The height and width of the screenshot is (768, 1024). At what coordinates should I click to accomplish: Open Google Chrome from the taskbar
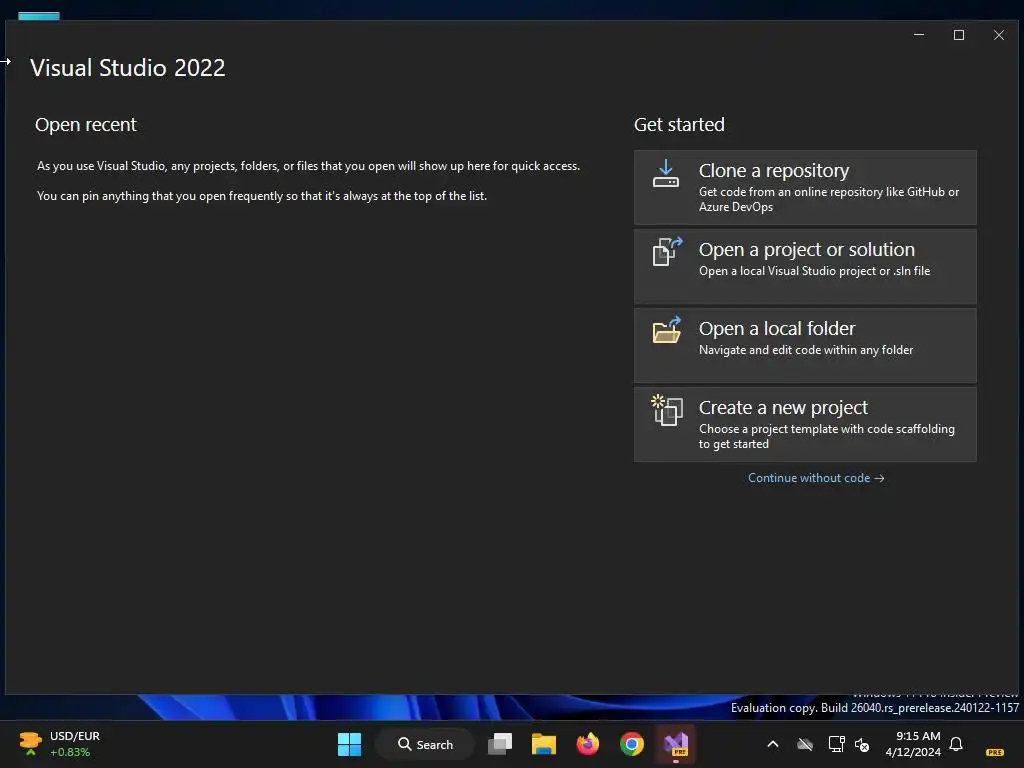pyautogui.click(x=632, y=744)
